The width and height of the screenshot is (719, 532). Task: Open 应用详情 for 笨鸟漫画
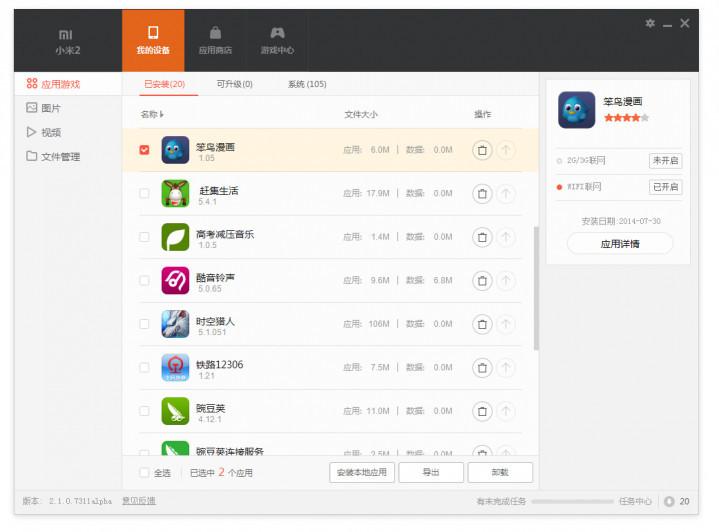click(x=620, y=244)
